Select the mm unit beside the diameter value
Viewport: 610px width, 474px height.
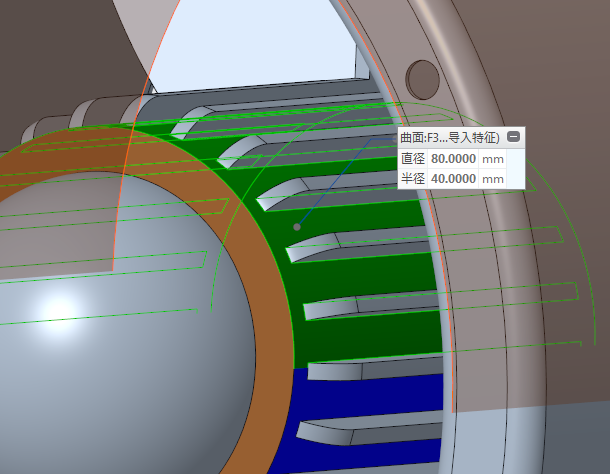(493, 159)
